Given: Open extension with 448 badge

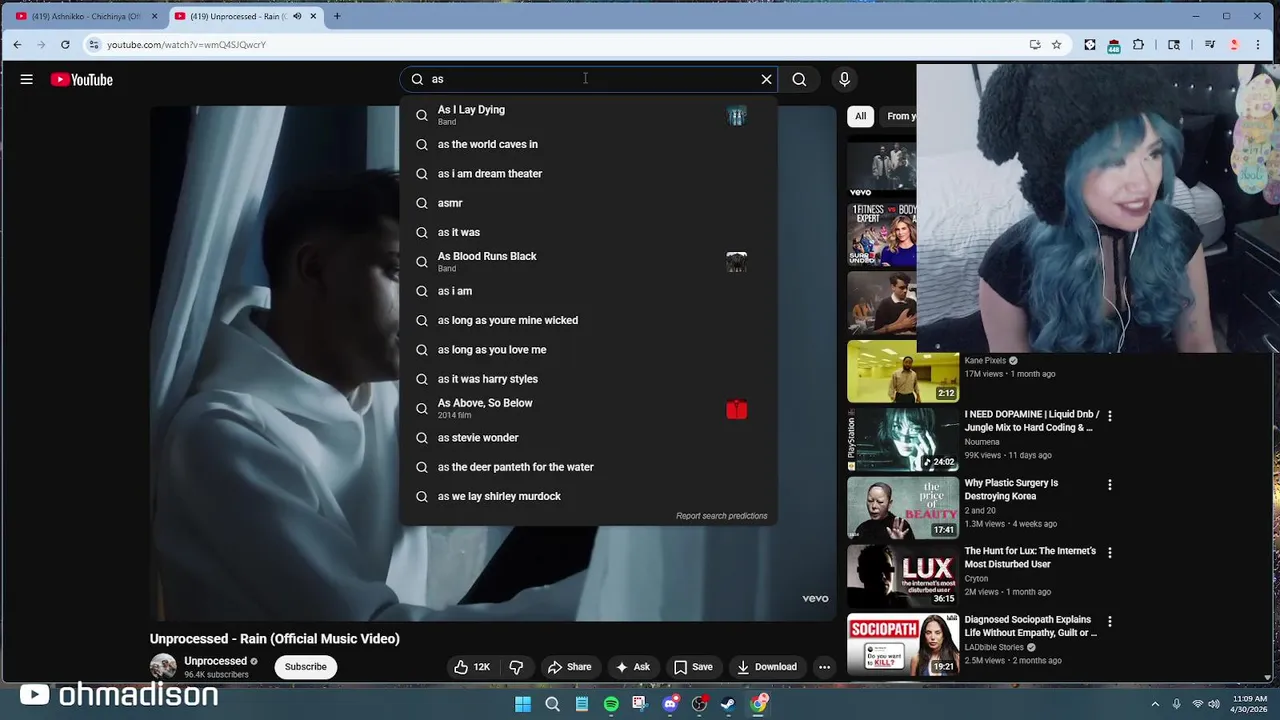Looking at the screenshot, I should pyautogui.click(x=1114, y=45).
